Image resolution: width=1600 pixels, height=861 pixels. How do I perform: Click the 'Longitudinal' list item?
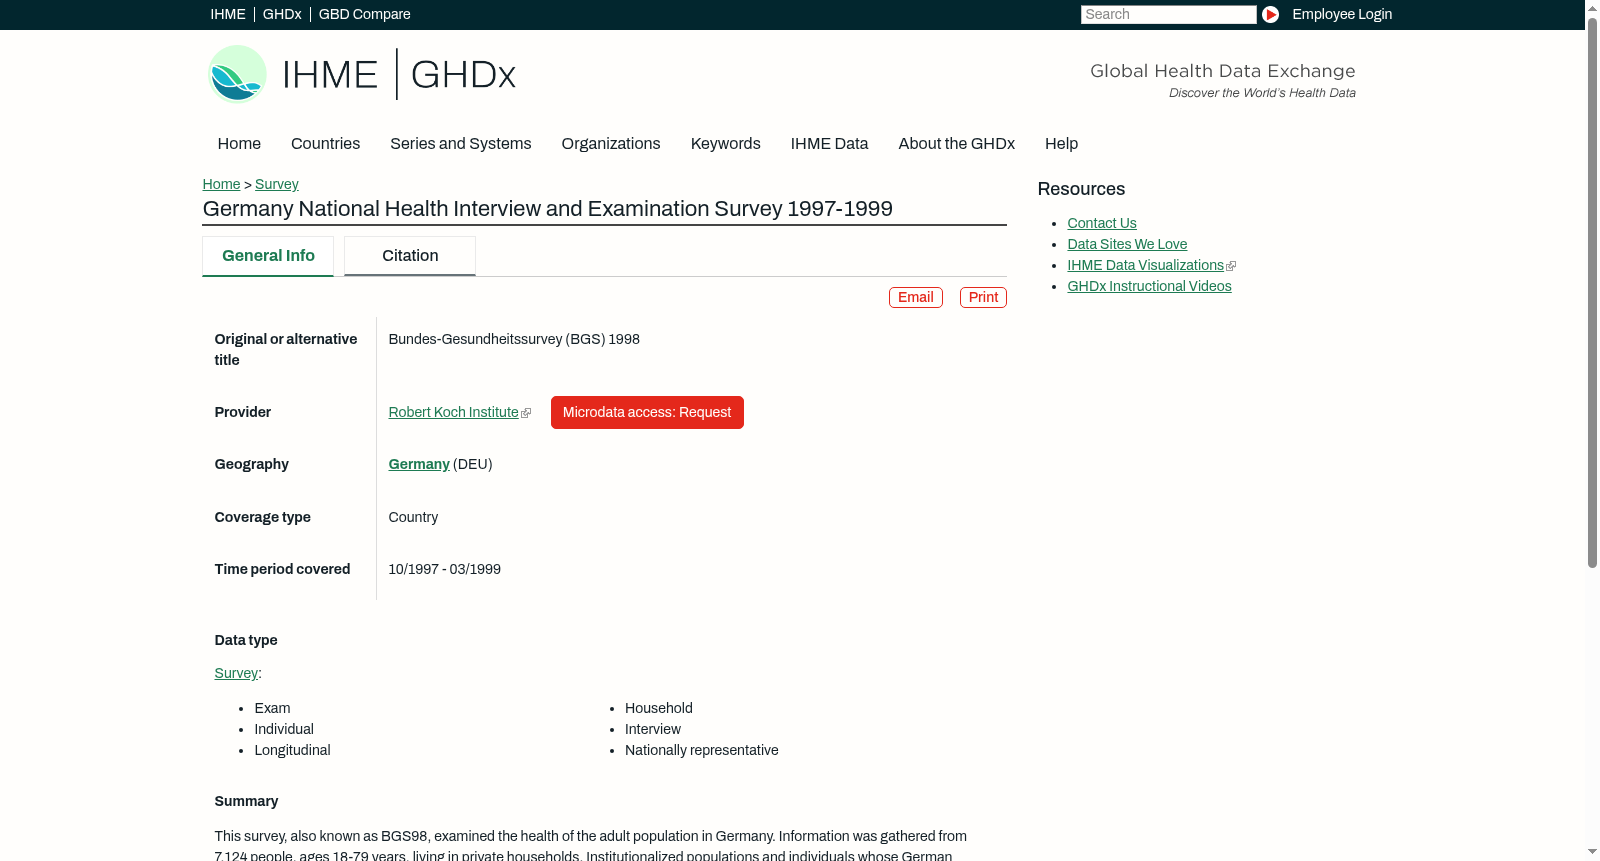click(292, 750)
